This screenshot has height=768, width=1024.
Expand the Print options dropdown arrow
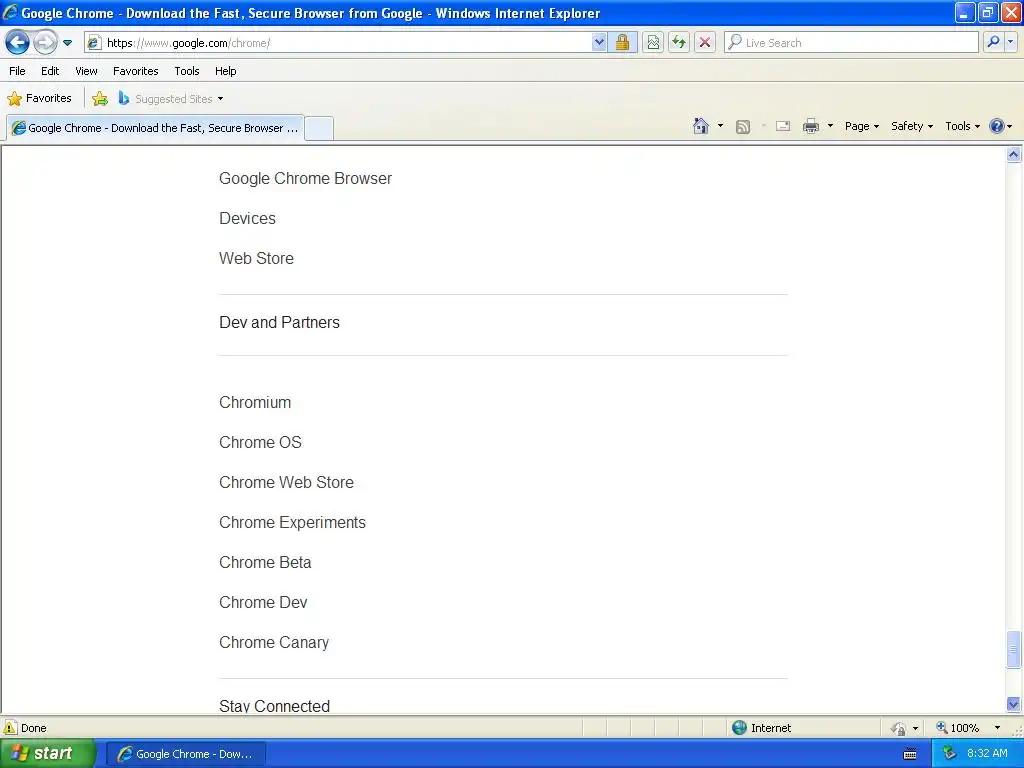point(830,126)
